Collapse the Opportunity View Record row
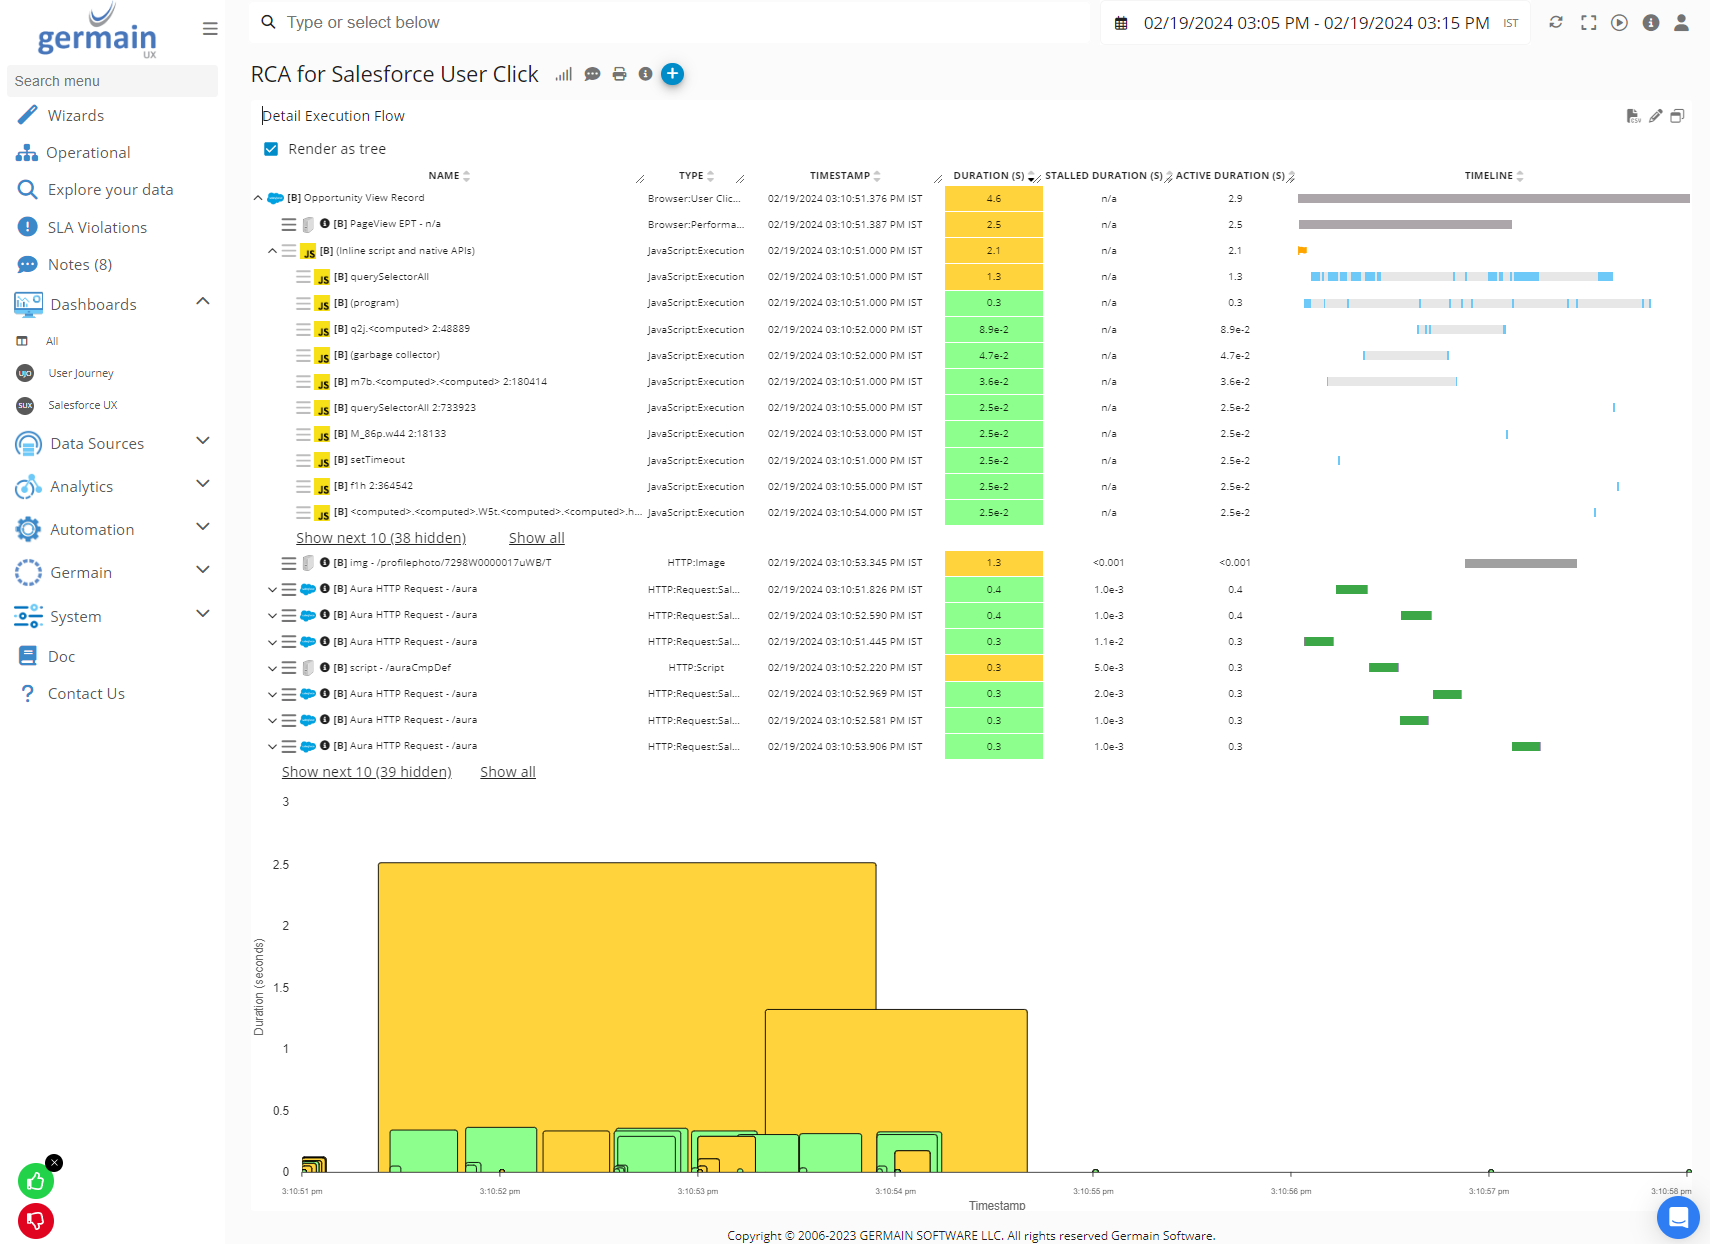Screen dimensions: 1710x1244 coord(258,198)
